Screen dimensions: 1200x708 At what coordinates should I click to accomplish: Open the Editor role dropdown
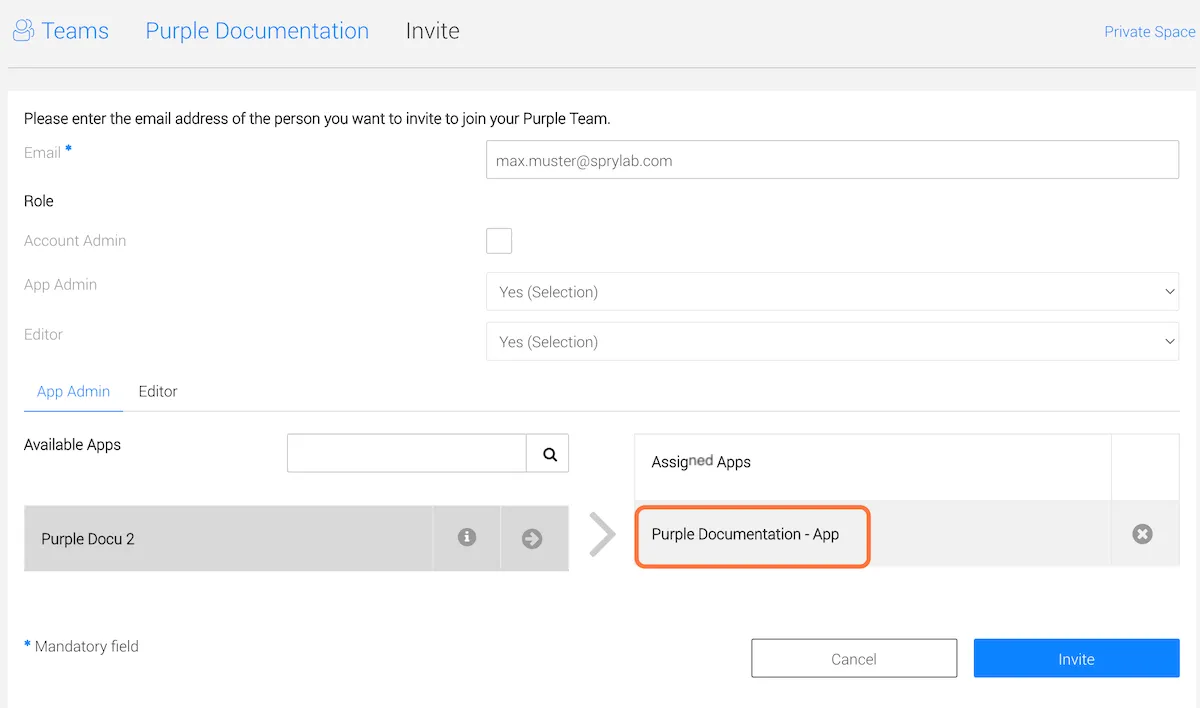[832, 342]
